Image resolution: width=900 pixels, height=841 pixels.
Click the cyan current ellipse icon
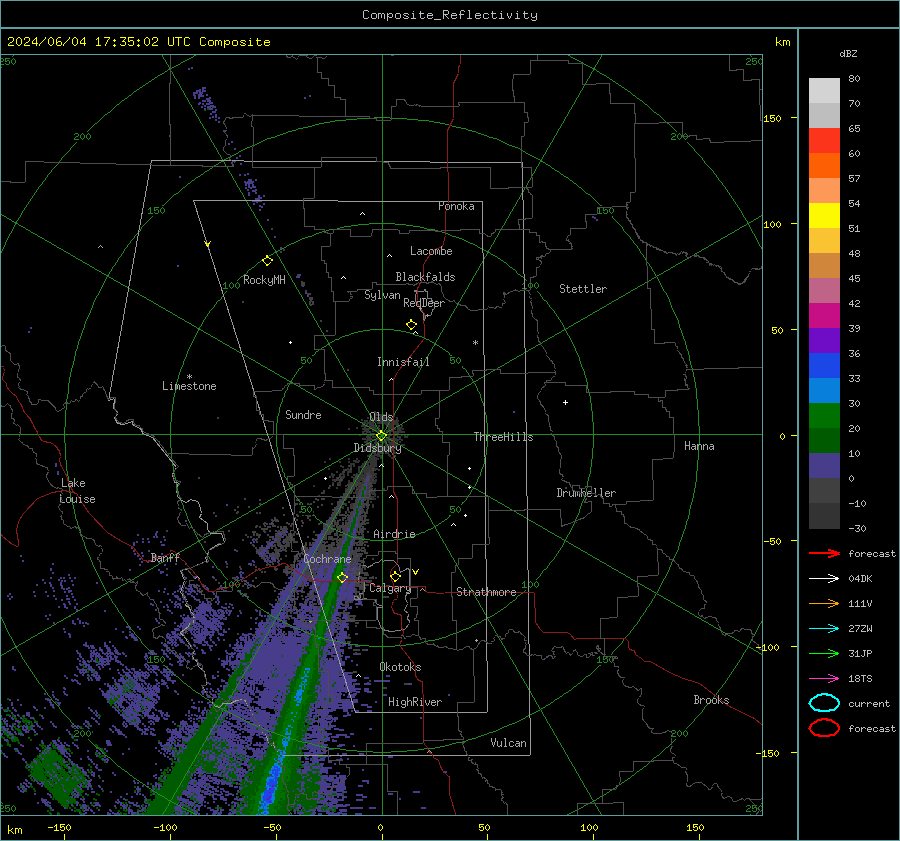pos(824,703)
